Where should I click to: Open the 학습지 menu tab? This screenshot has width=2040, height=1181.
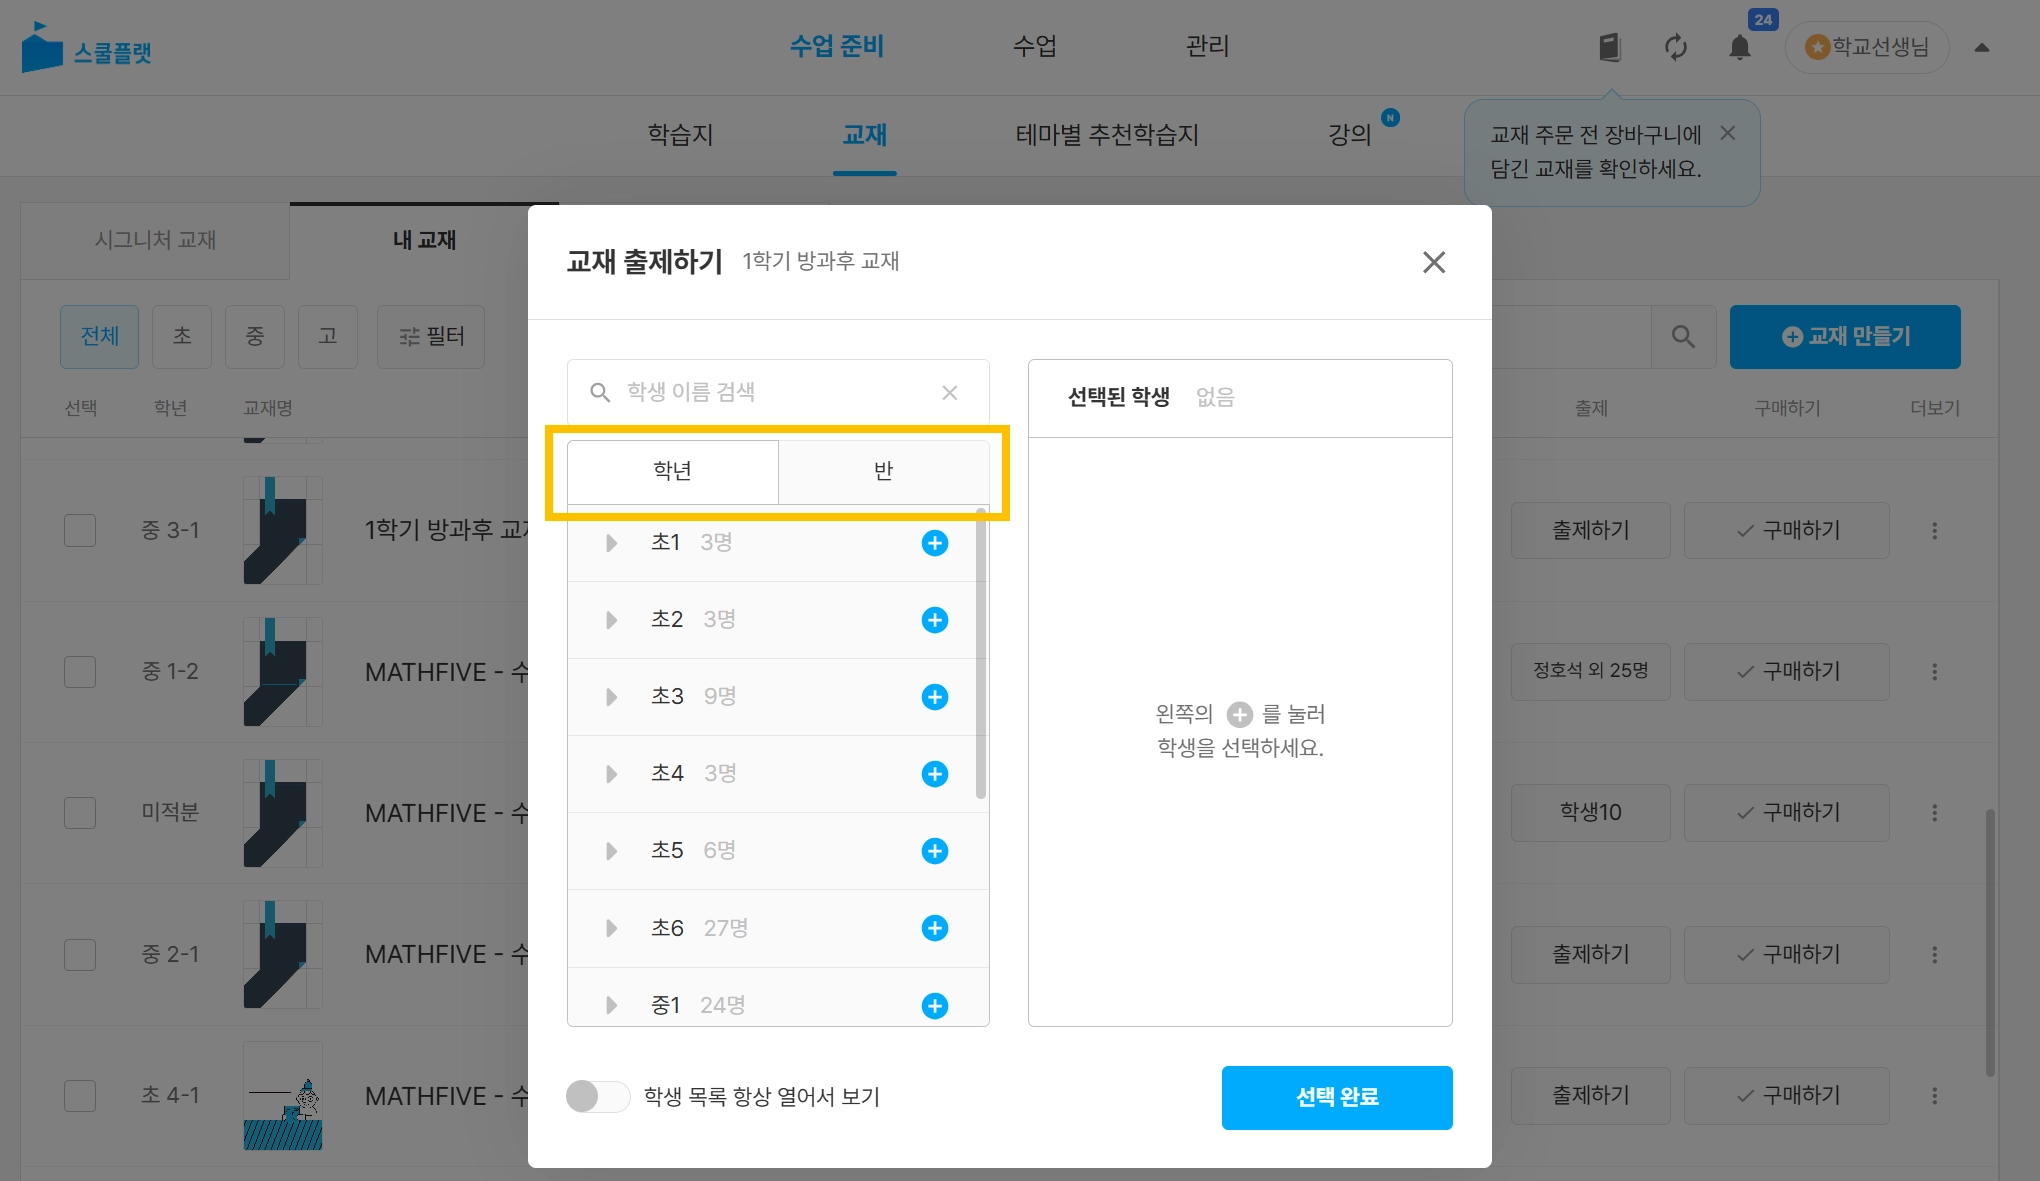pyautogui.click(x=680, y=135)
